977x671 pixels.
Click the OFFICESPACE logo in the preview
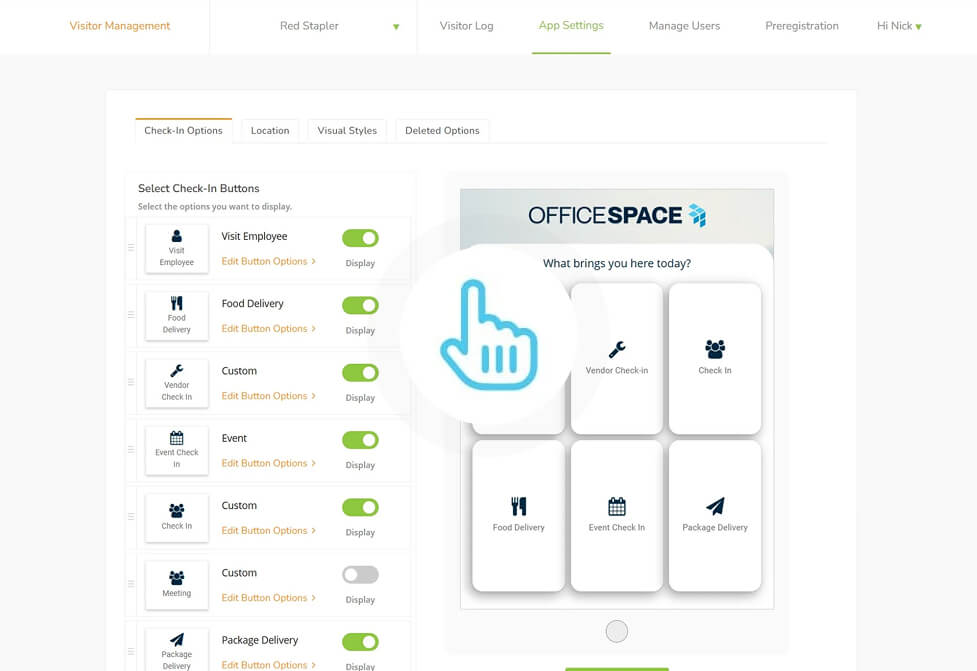click(616, 213)
